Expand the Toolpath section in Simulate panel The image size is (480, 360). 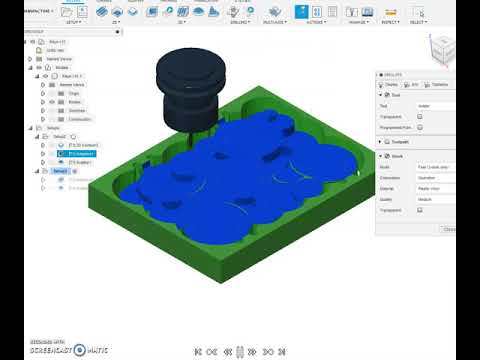tap(380, 142)
